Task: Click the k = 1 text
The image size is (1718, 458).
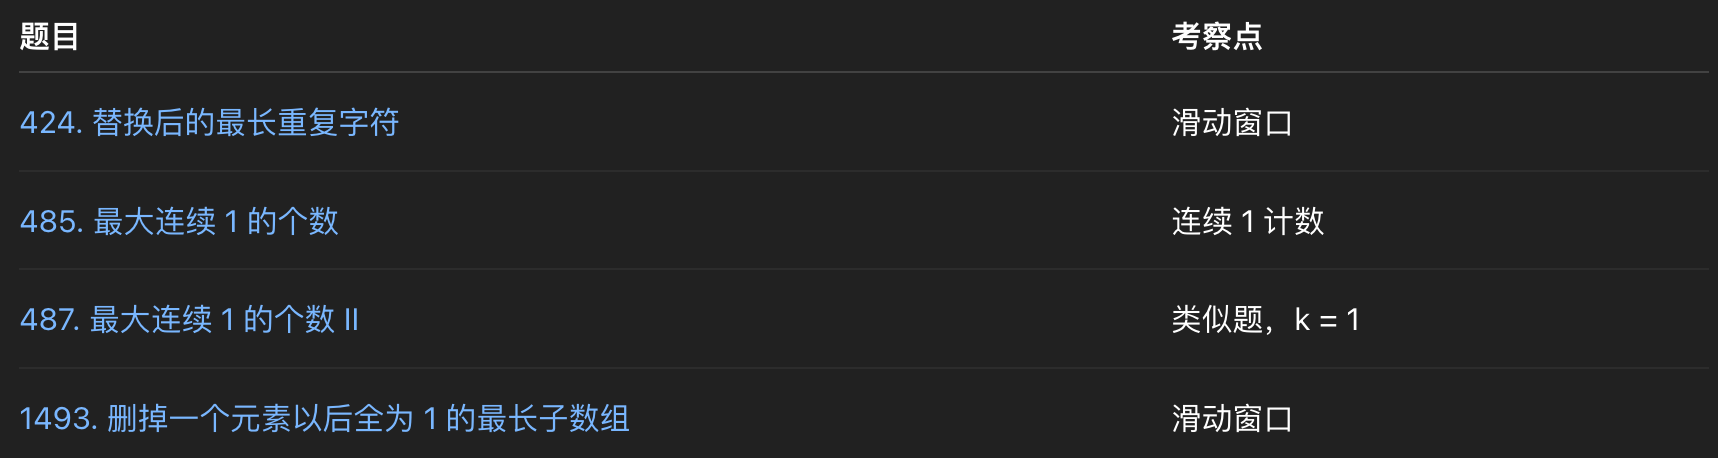Action: coord(1327,319)
